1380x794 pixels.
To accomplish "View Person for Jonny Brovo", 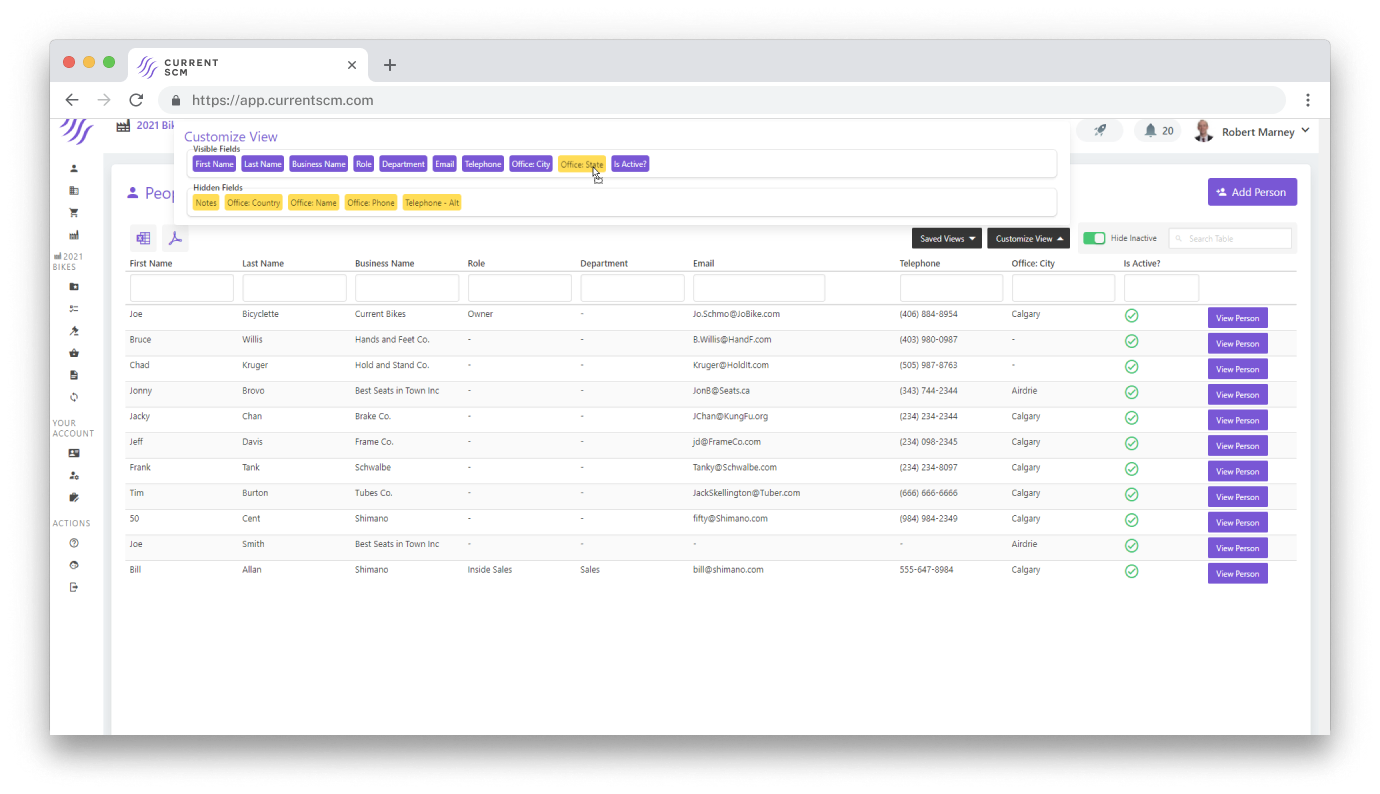I will [1238, 394].
